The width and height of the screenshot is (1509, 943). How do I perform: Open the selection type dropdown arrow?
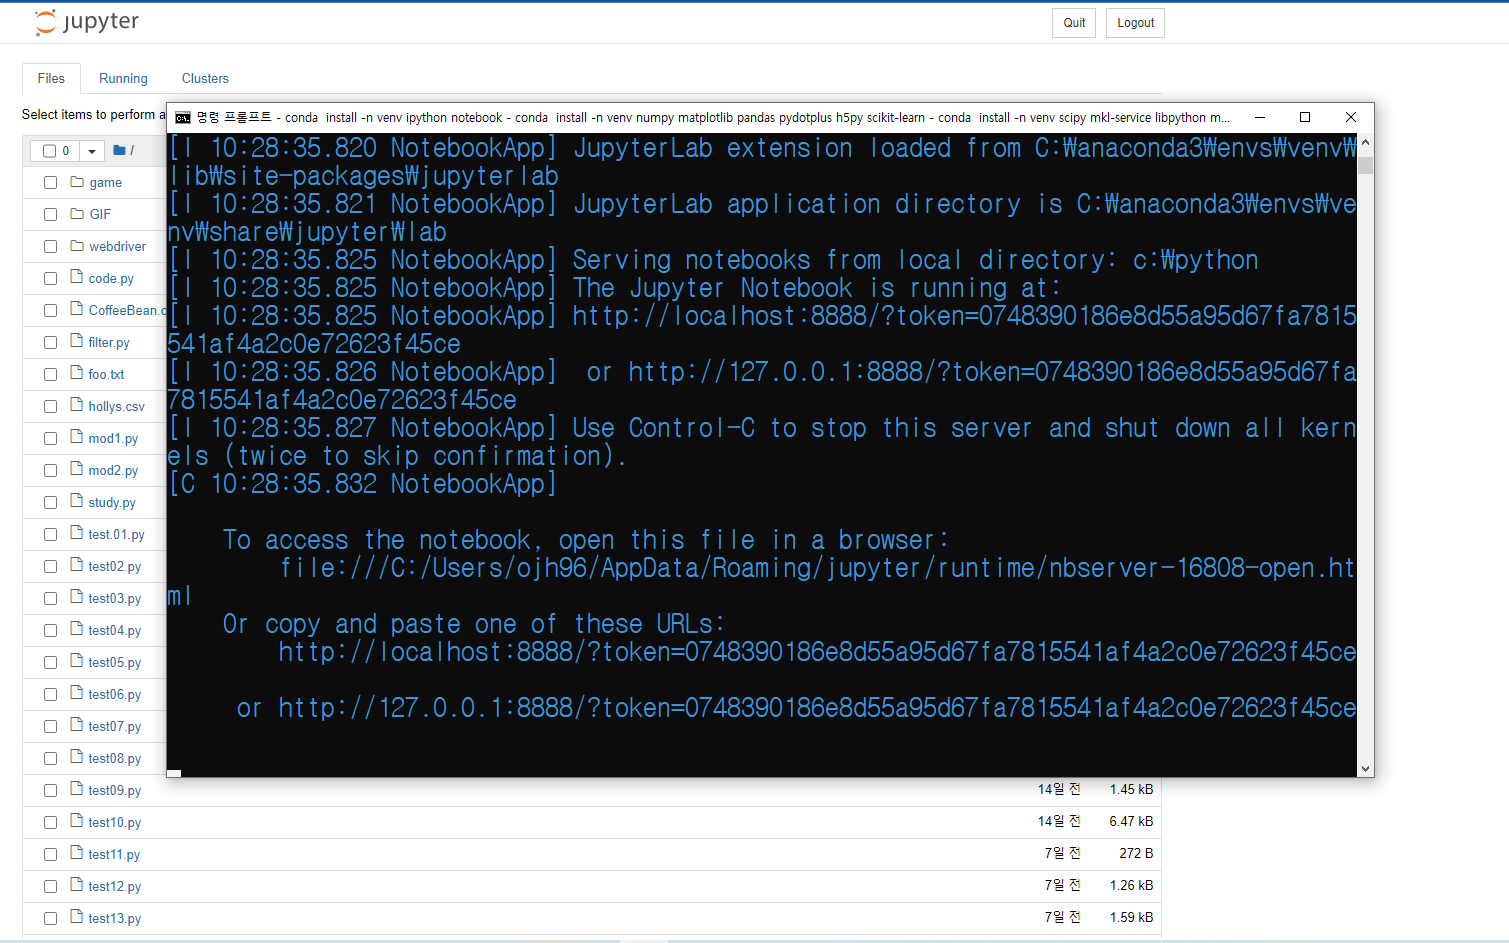92,151
